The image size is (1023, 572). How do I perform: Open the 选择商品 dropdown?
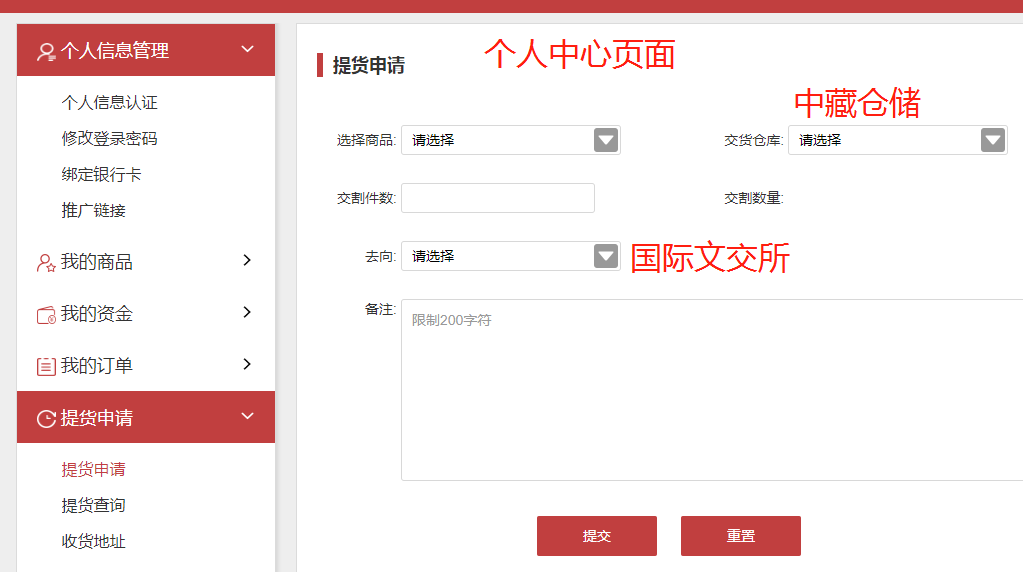pyautogui.click(x=510, y=140)
